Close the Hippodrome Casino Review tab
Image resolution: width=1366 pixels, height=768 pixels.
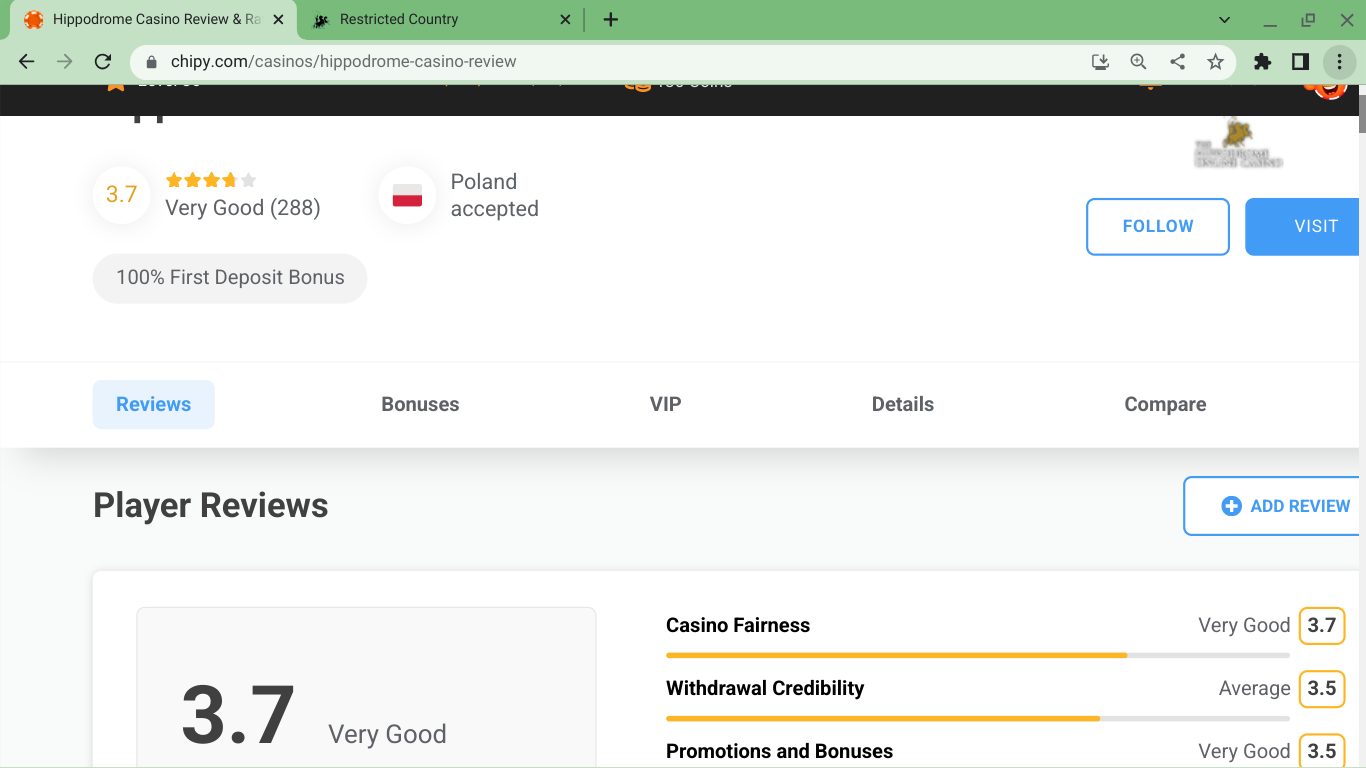point(277,20)
